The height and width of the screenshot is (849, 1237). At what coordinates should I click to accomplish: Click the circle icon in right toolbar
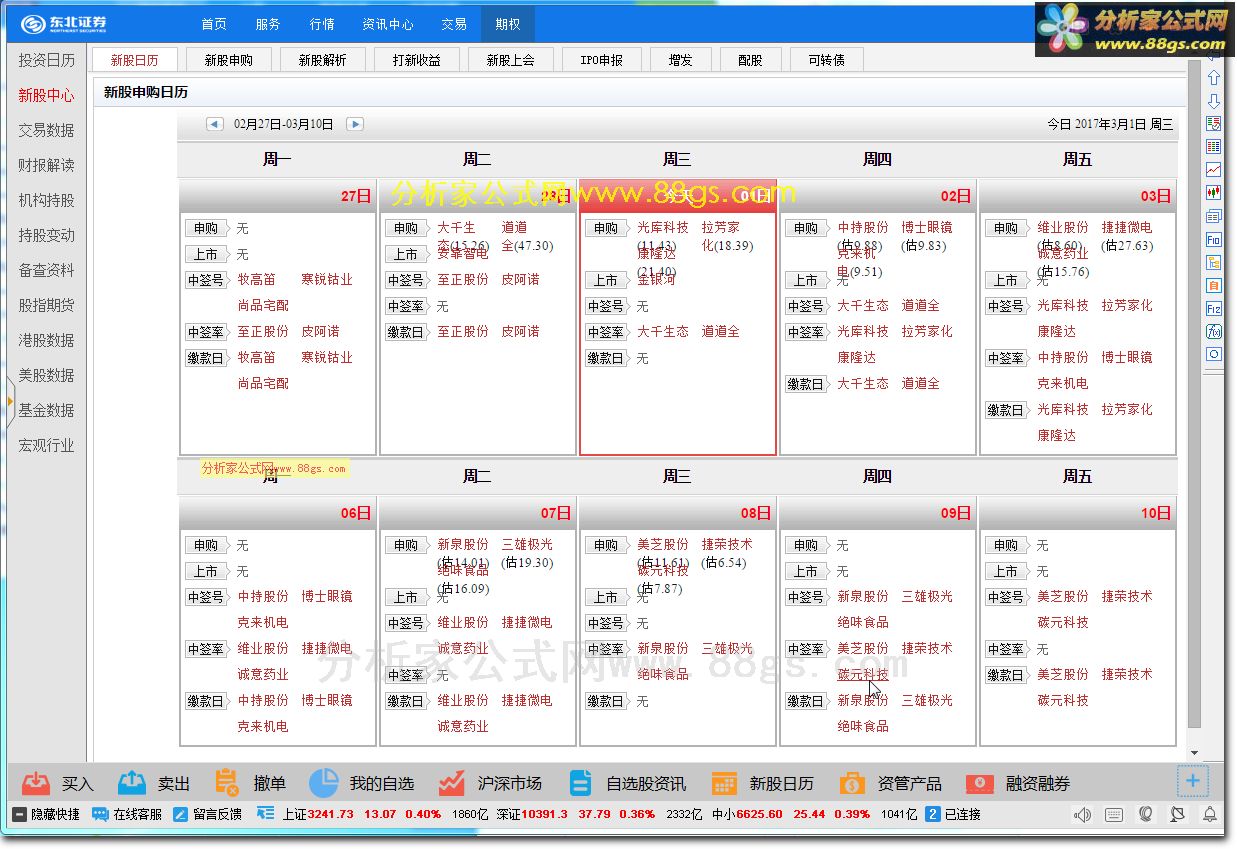click(1214, 354)
